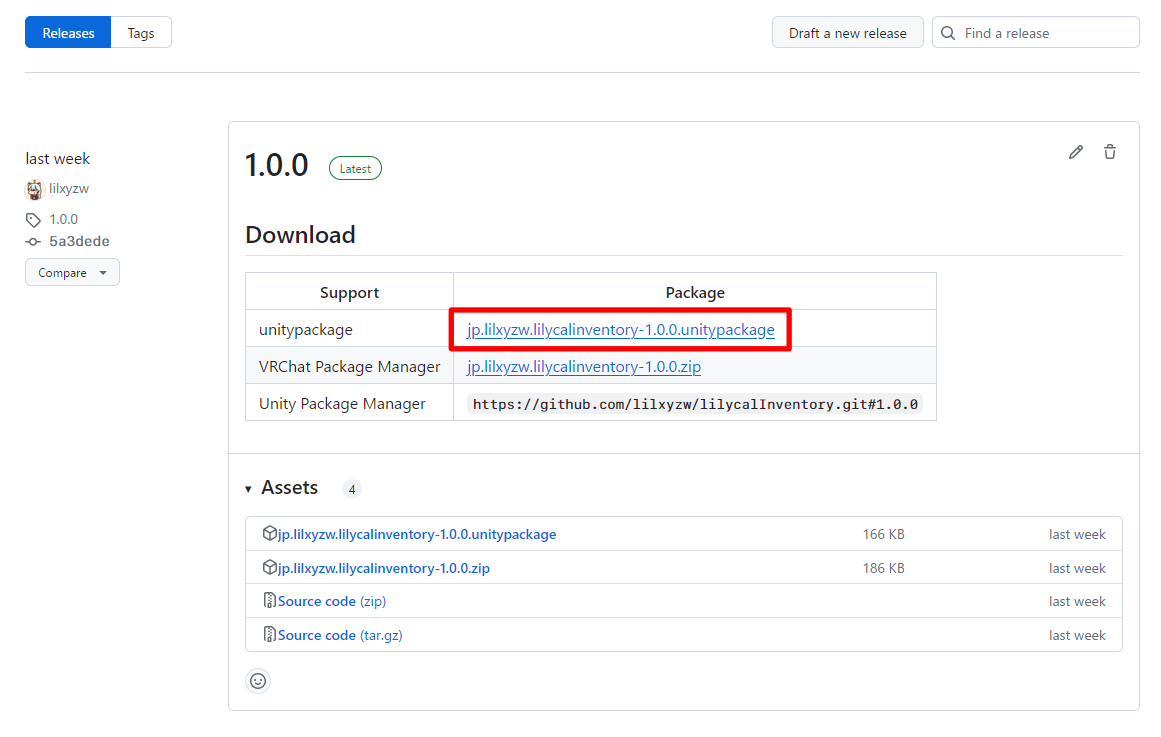Click the tag icon beside 1.0.0

34,220
